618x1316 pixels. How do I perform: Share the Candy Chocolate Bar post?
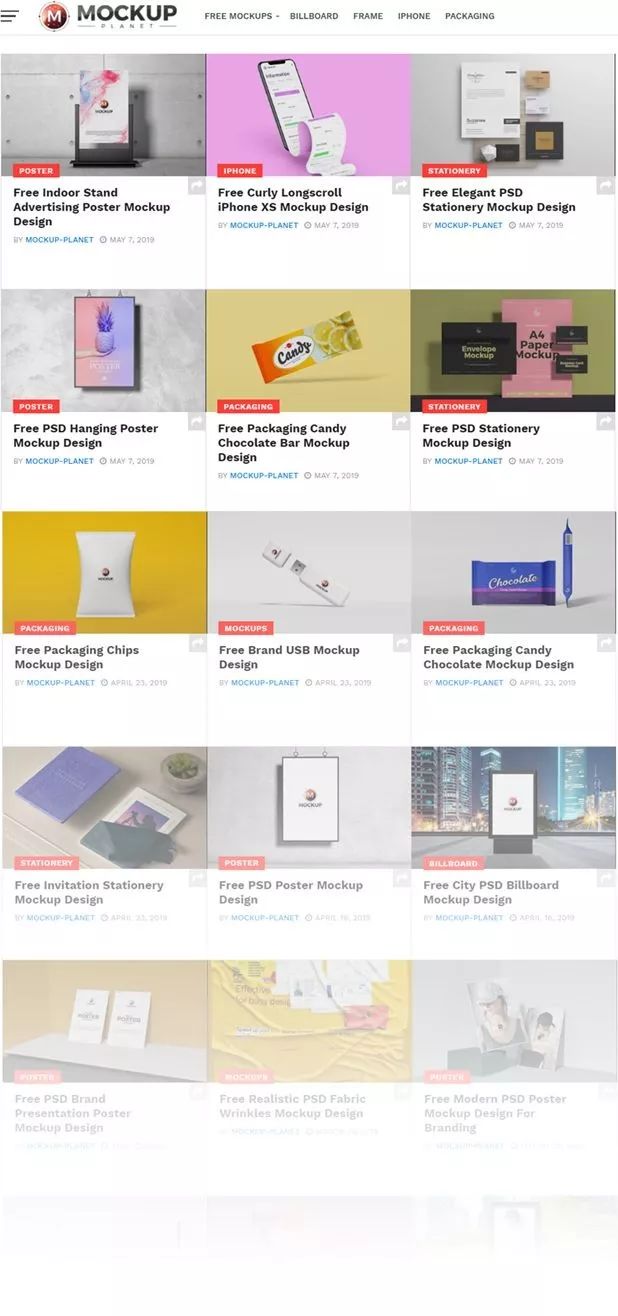pyautogui.click(x=401, y=422)
